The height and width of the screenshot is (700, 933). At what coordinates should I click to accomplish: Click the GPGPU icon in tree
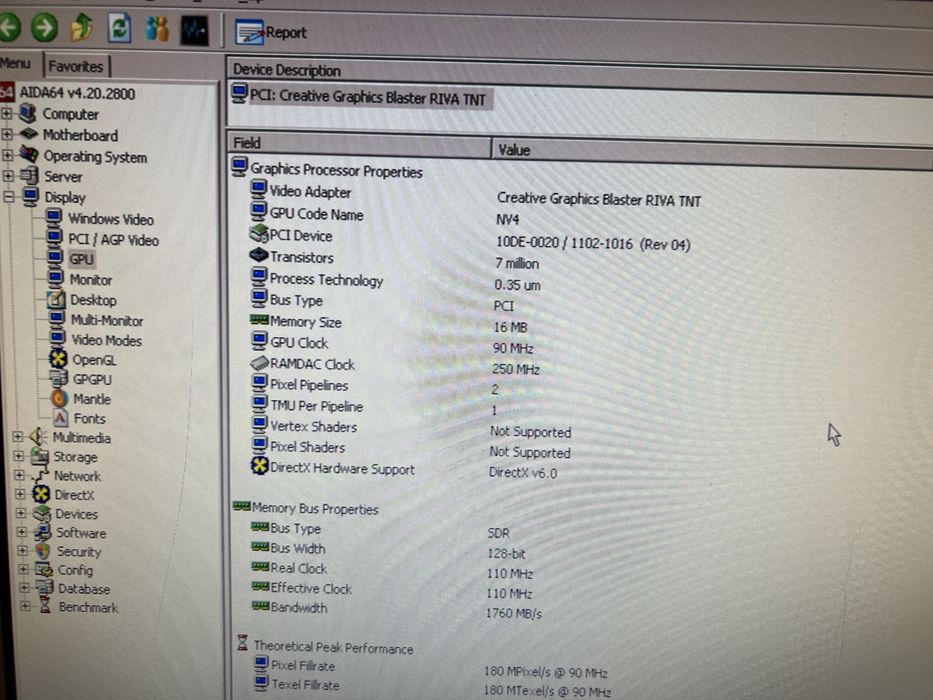pos(58,379)
